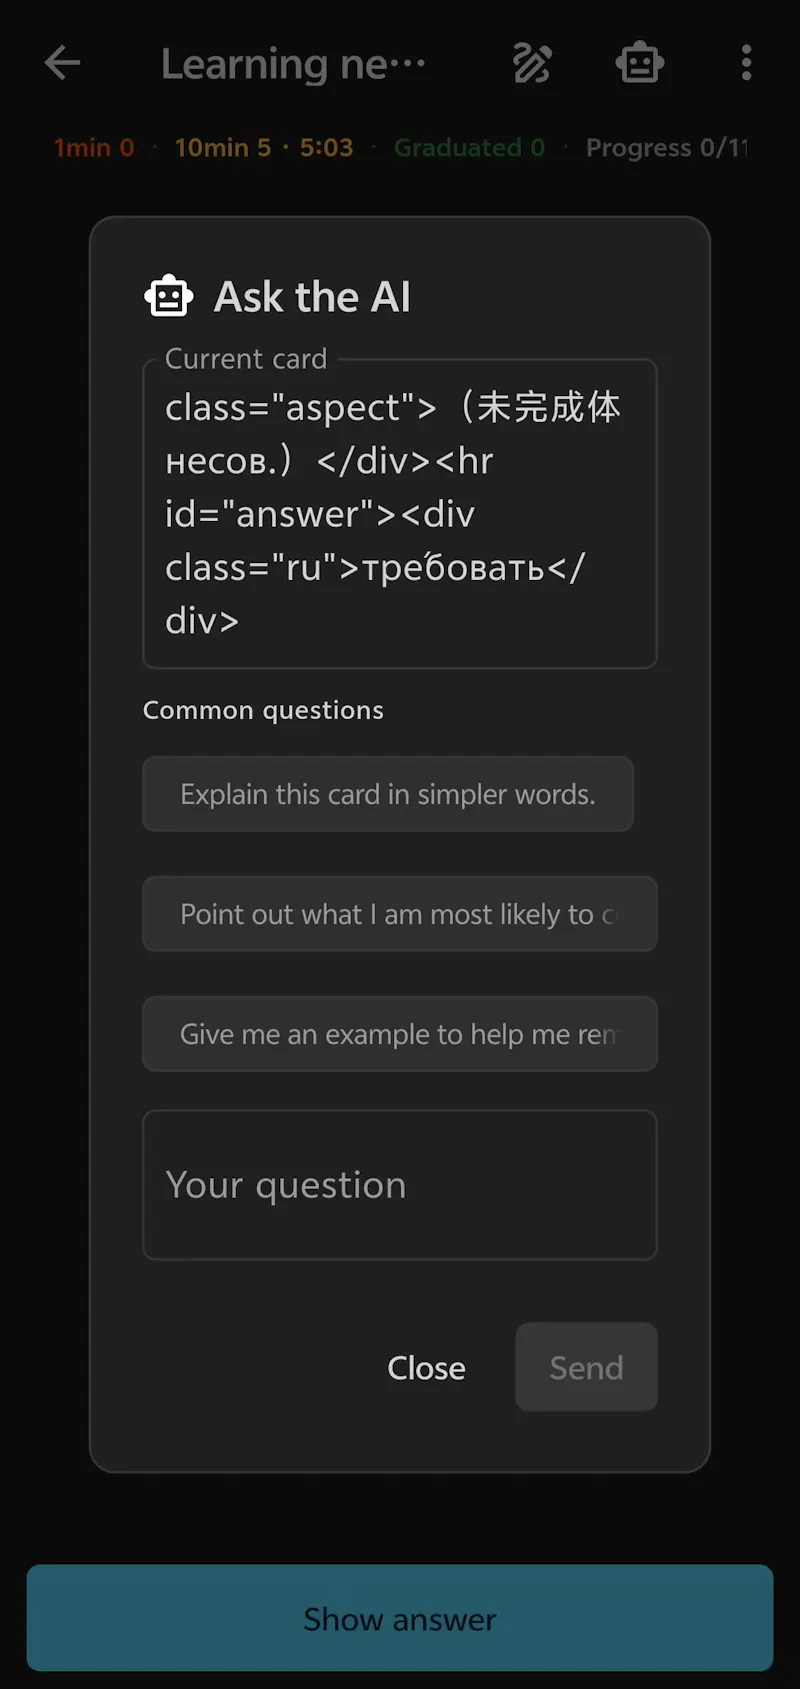Reveal the card with Show answer
The width and height of the screenshot is (800, 1689).
pyautogui.click(x=400, y=1618)
